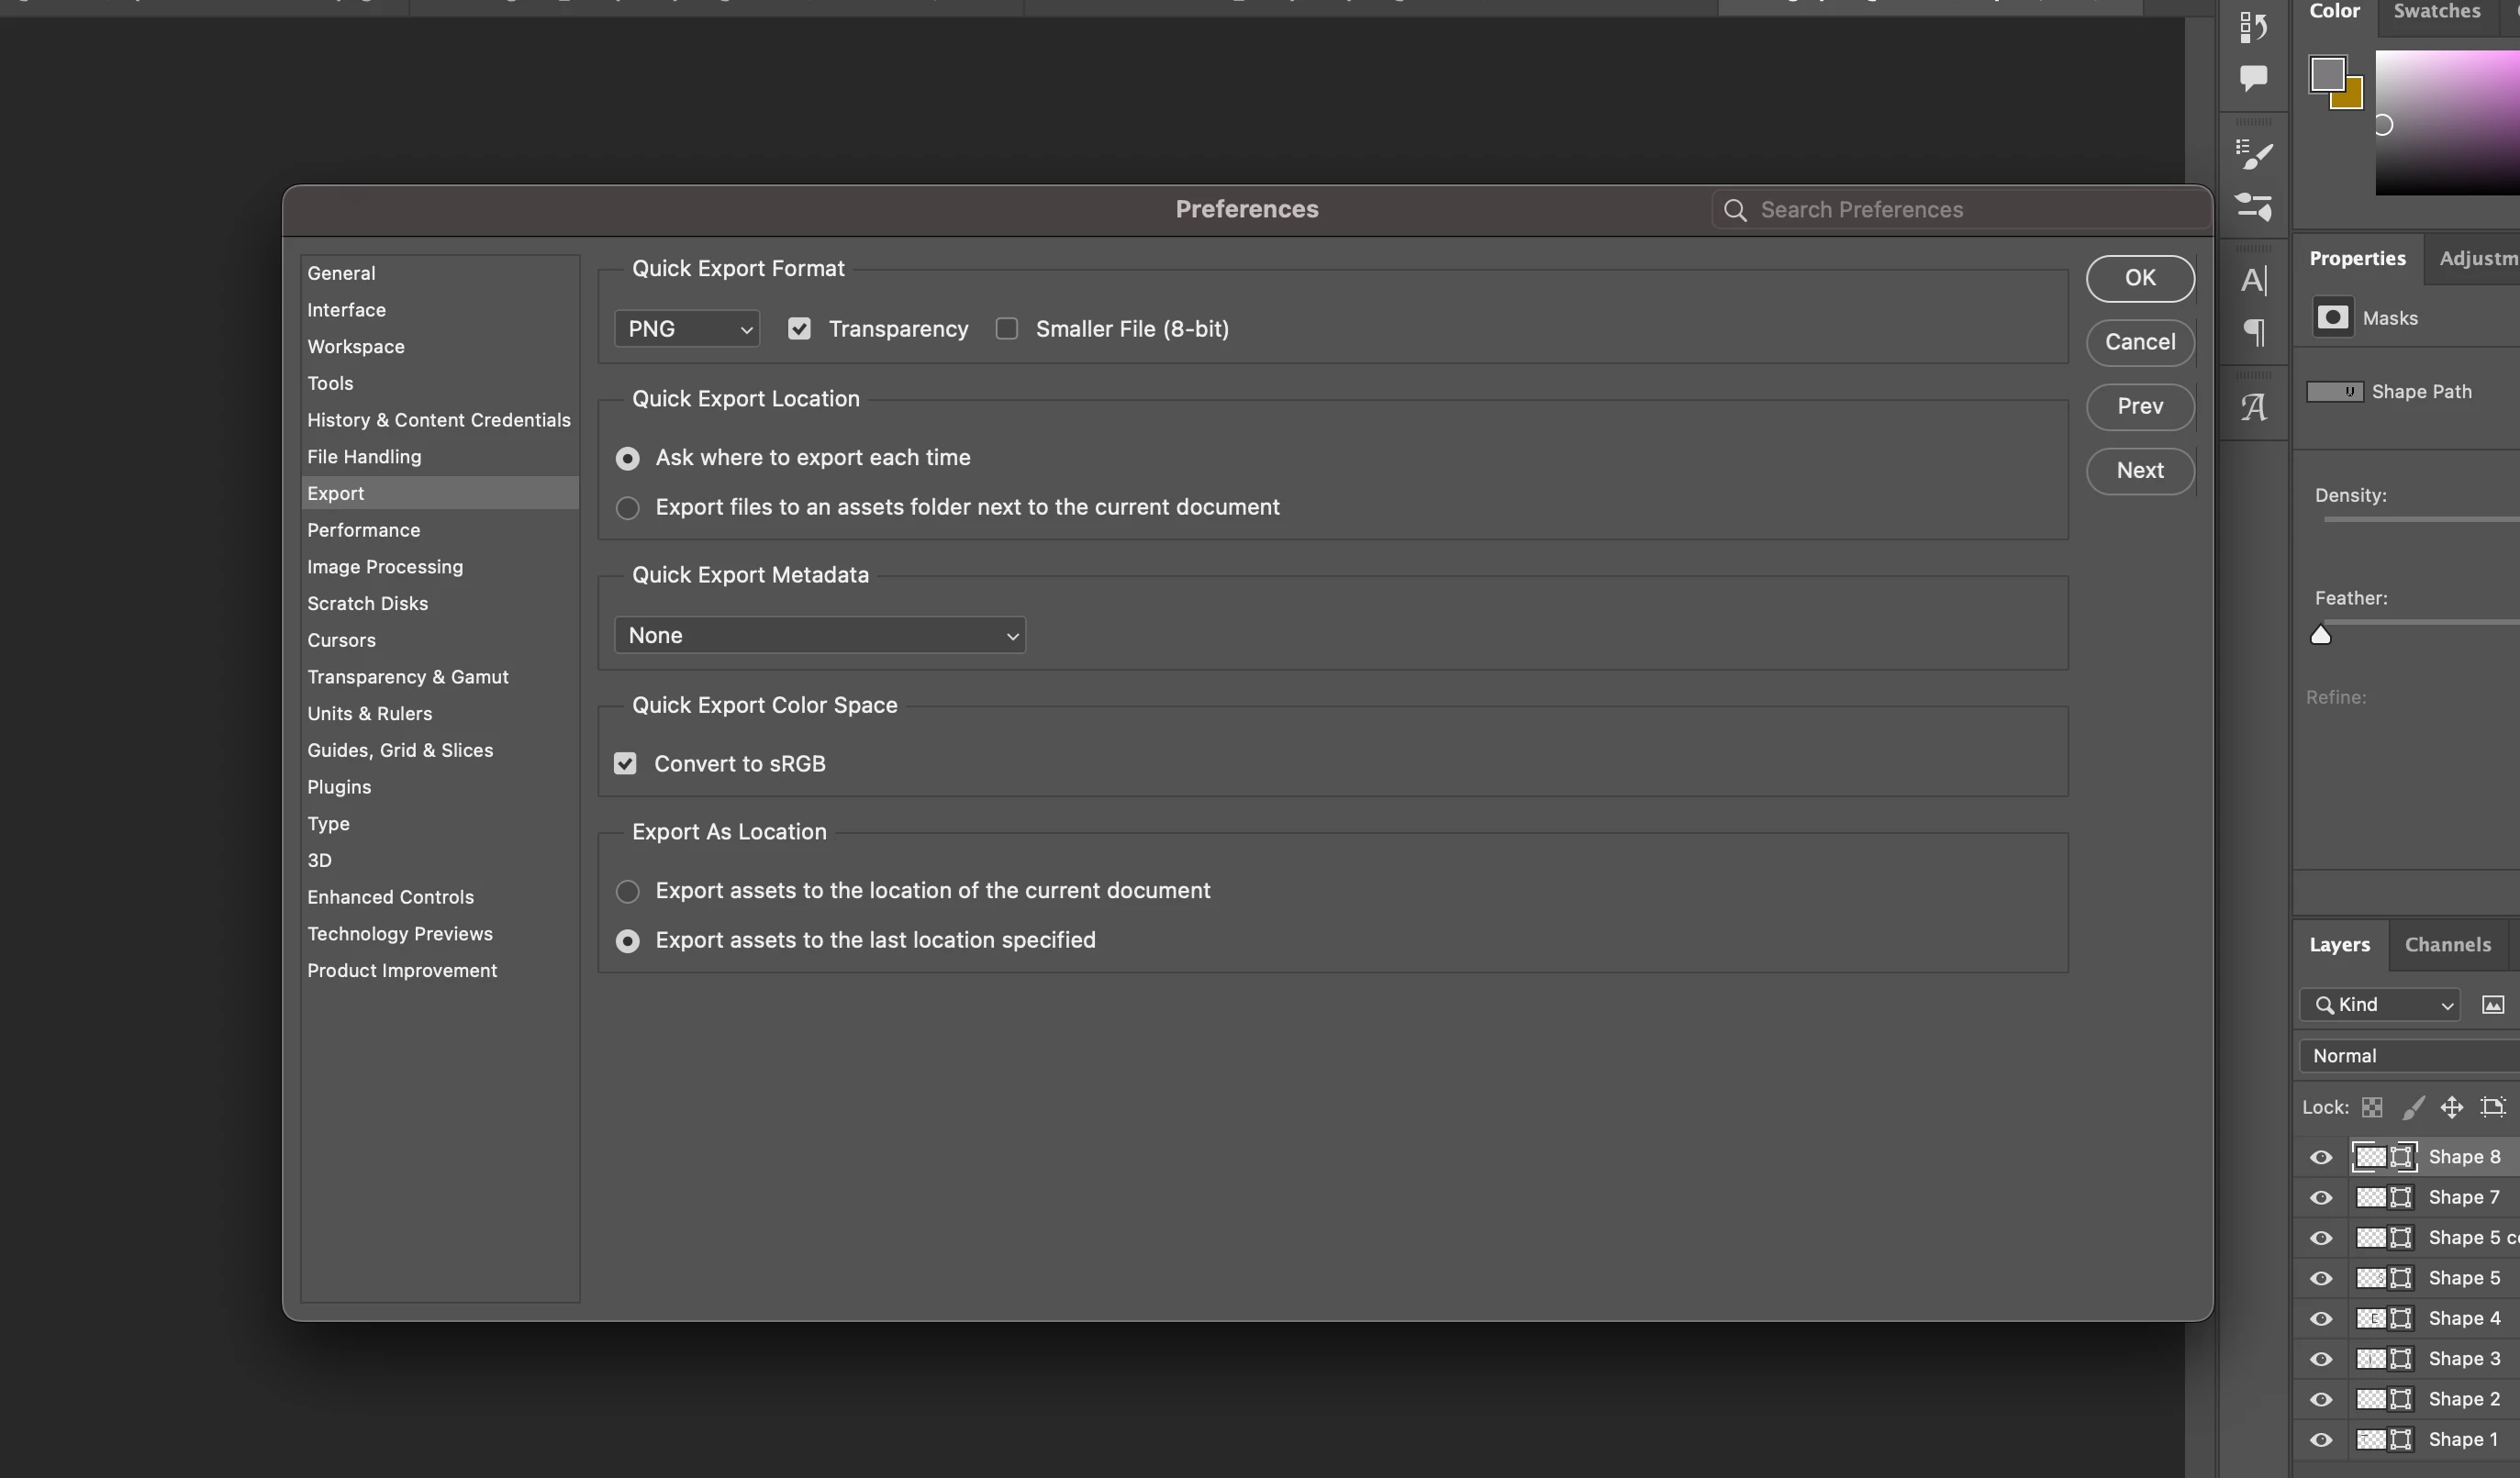Enable Smaller File (8-bit) option
The width and height of the screenshot is (2520, 1478).
(x=1006, y=329)
